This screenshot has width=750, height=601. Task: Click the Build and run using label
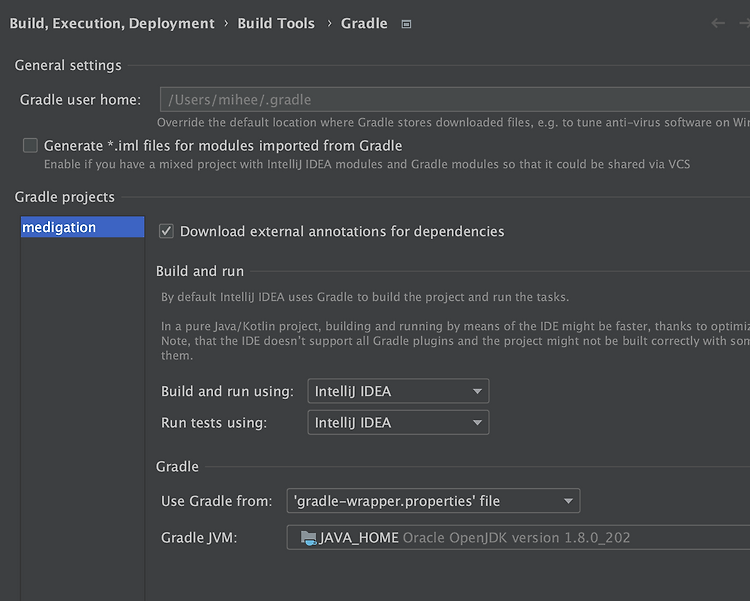click(227, 391)
